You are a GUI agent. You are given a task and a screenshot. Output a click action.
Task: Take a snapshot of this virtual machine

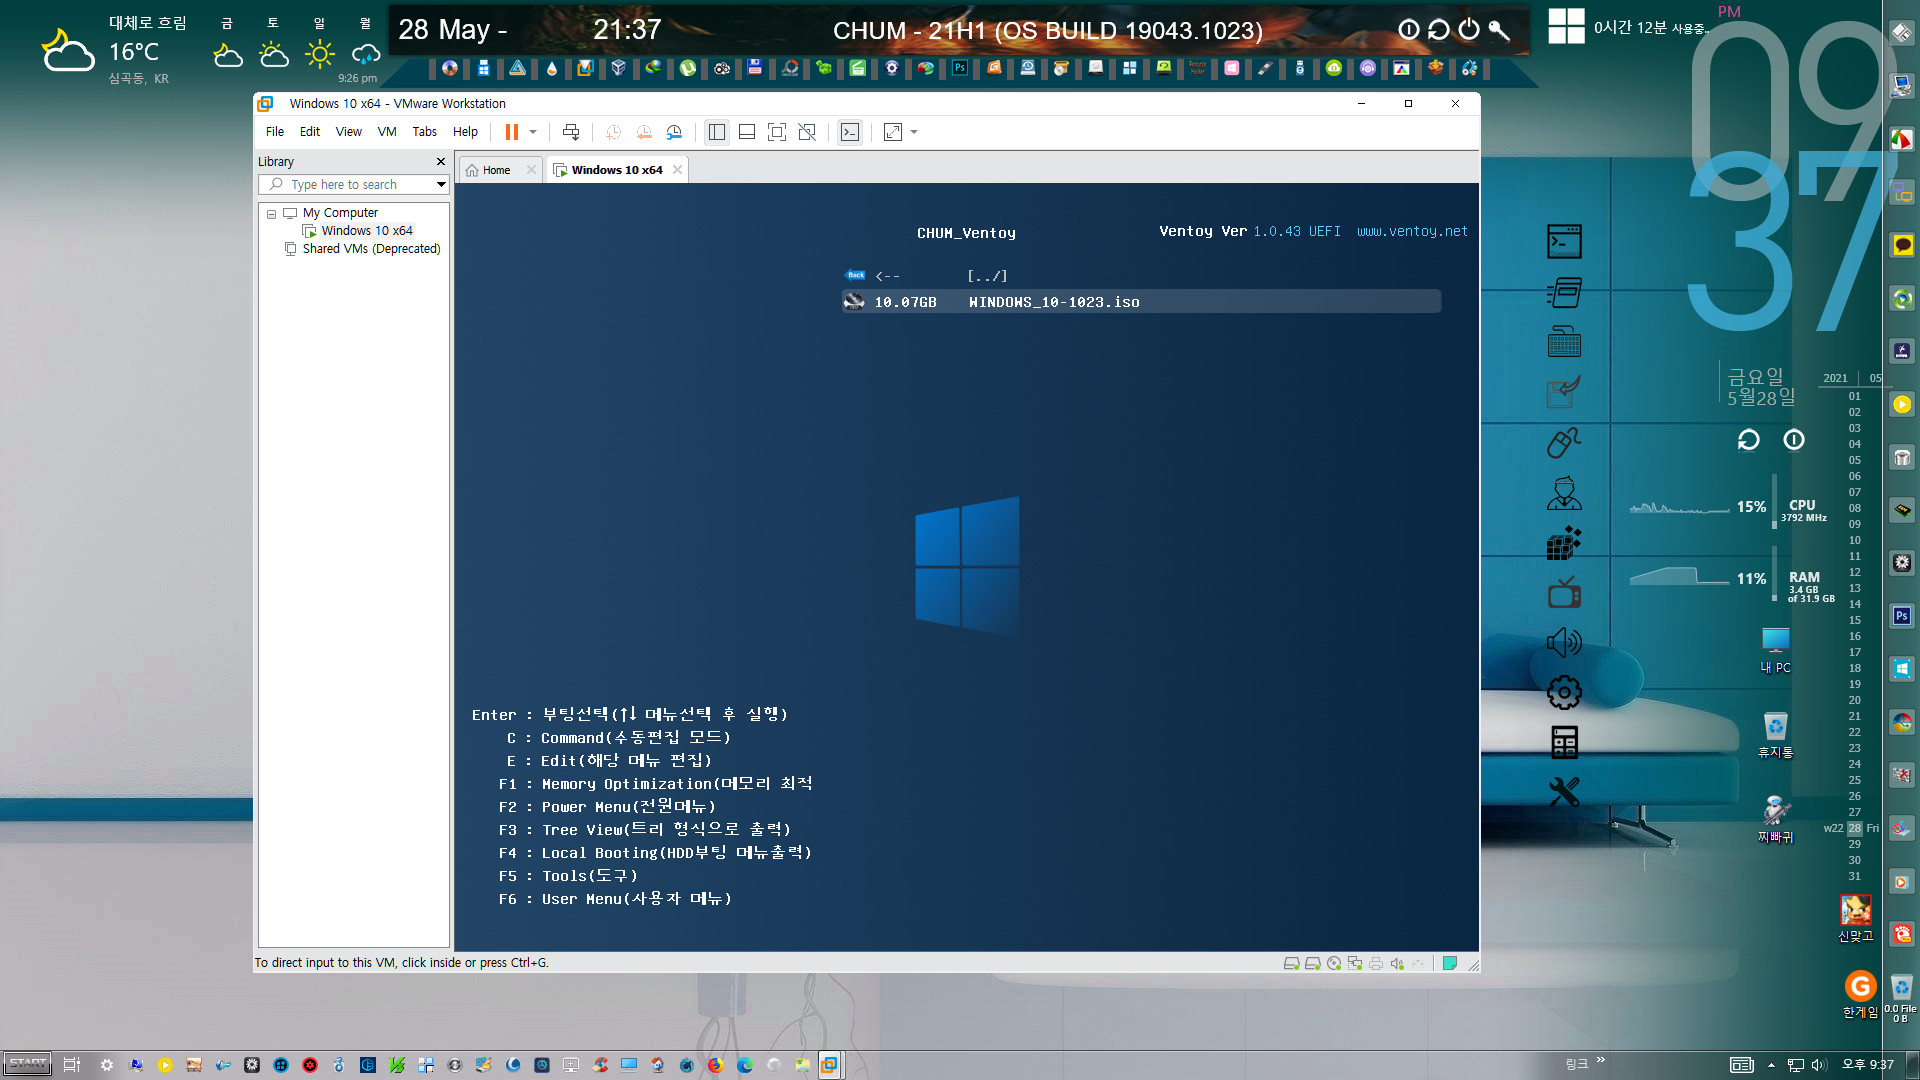[x=613, y=132]
